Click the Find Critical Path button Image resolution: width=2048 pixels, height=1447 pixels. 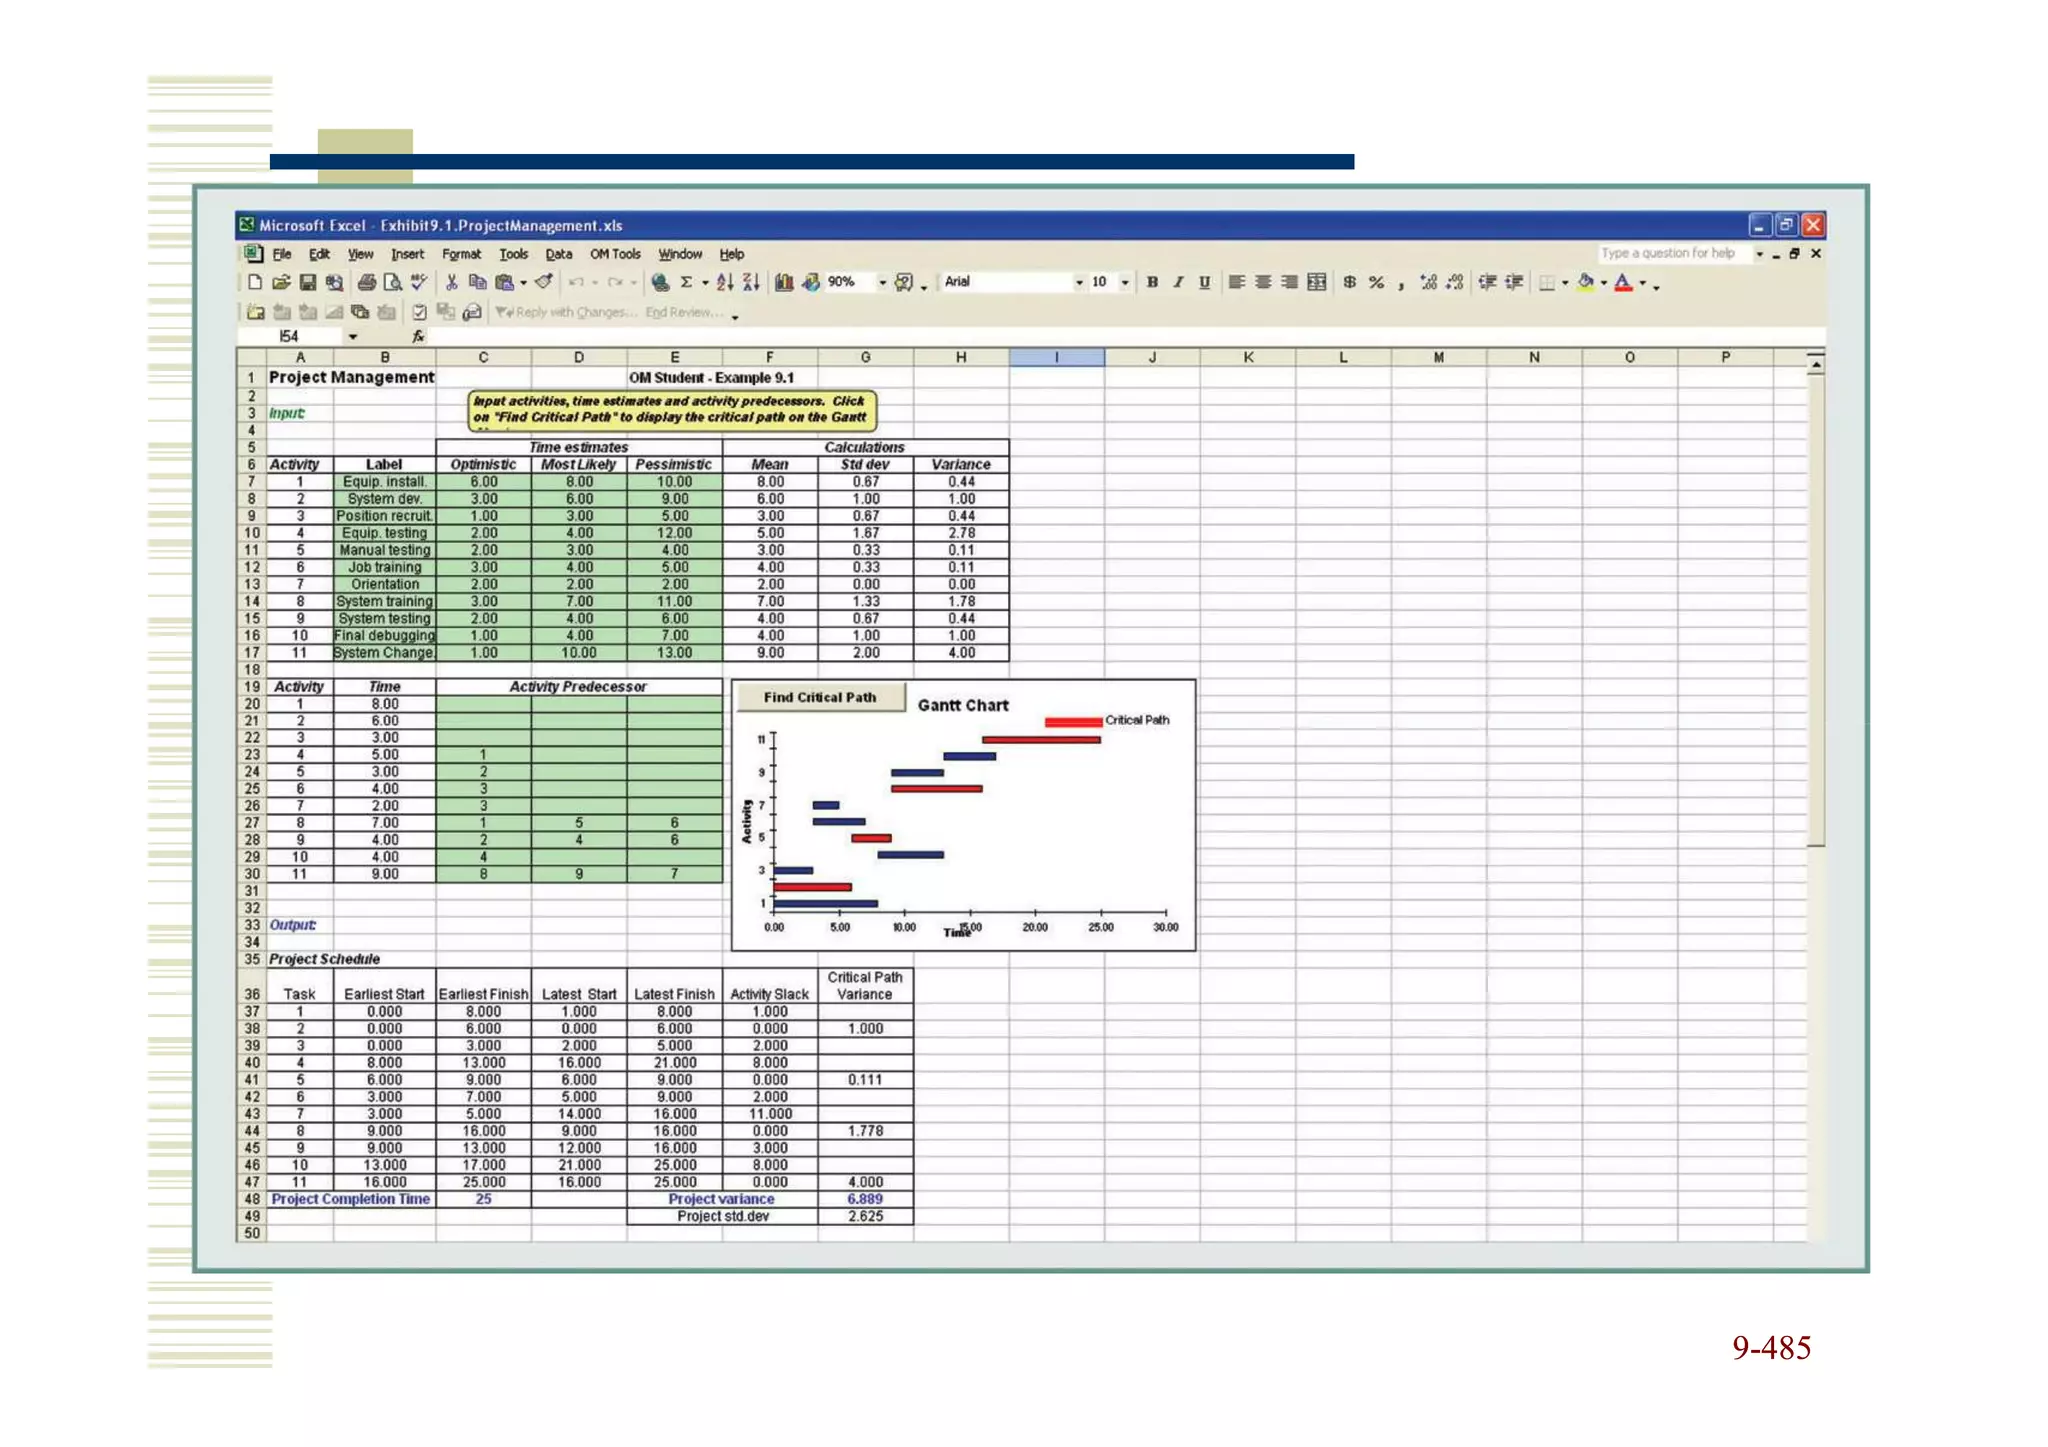pos(819,697)
